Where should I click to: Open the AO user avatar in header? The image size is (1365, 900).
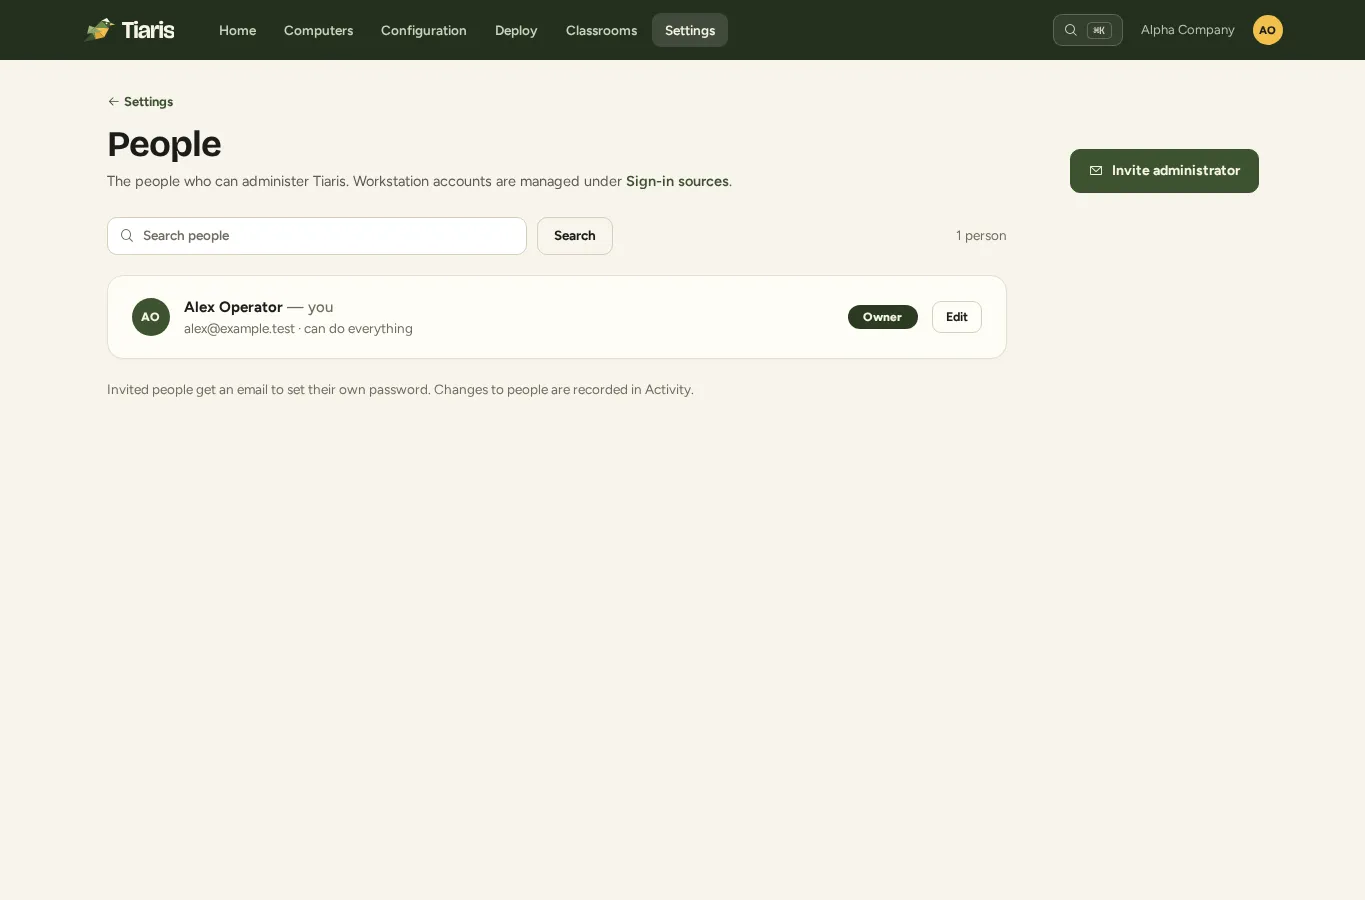pyautogui.click(x=1267, y=30)
